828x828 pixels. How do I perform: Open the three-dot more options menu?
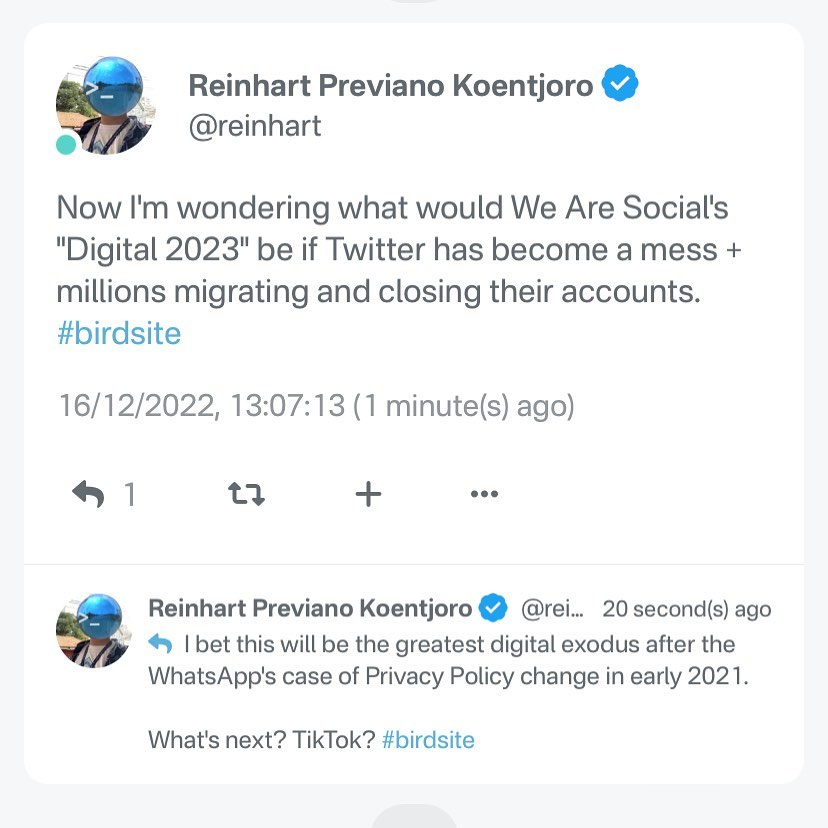[x=484, y=493]
